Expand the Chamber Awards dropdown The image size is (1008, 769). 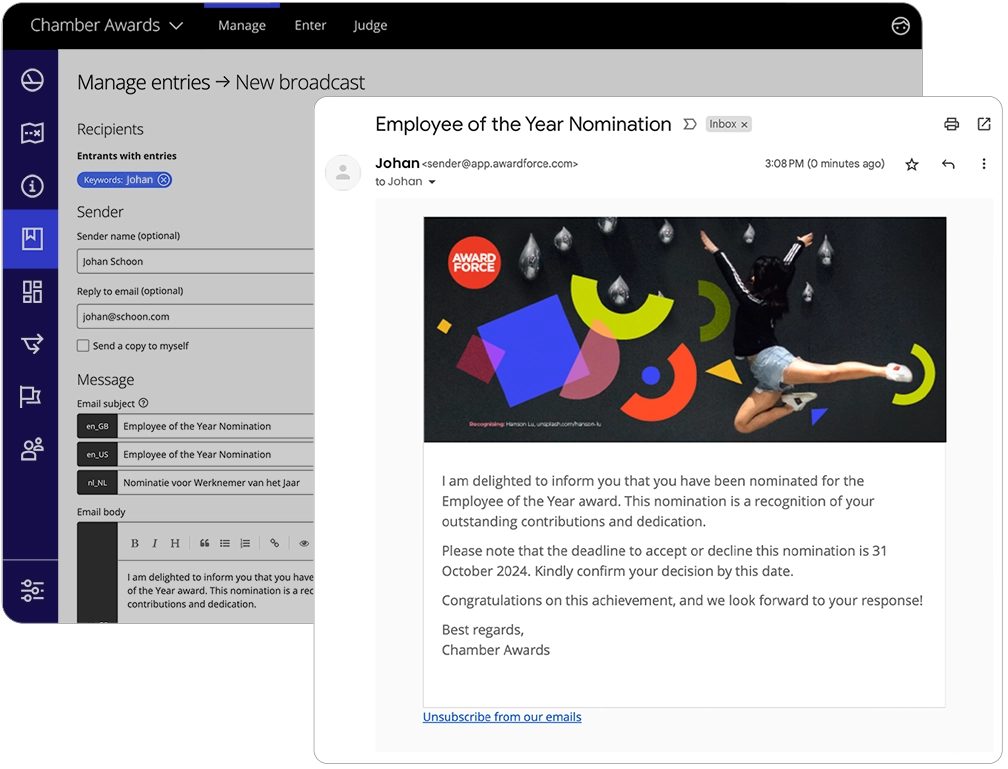click(177, 25)
